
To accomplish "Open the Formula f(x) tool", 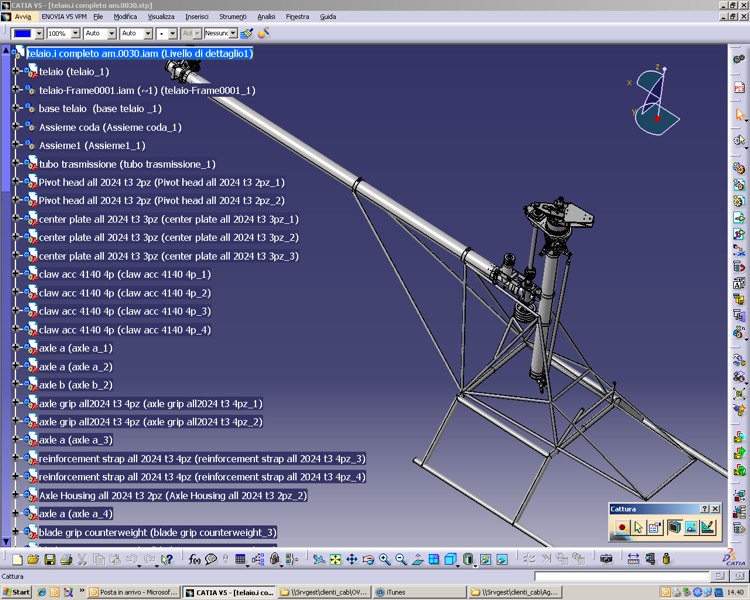I will [x=195, y=560].
